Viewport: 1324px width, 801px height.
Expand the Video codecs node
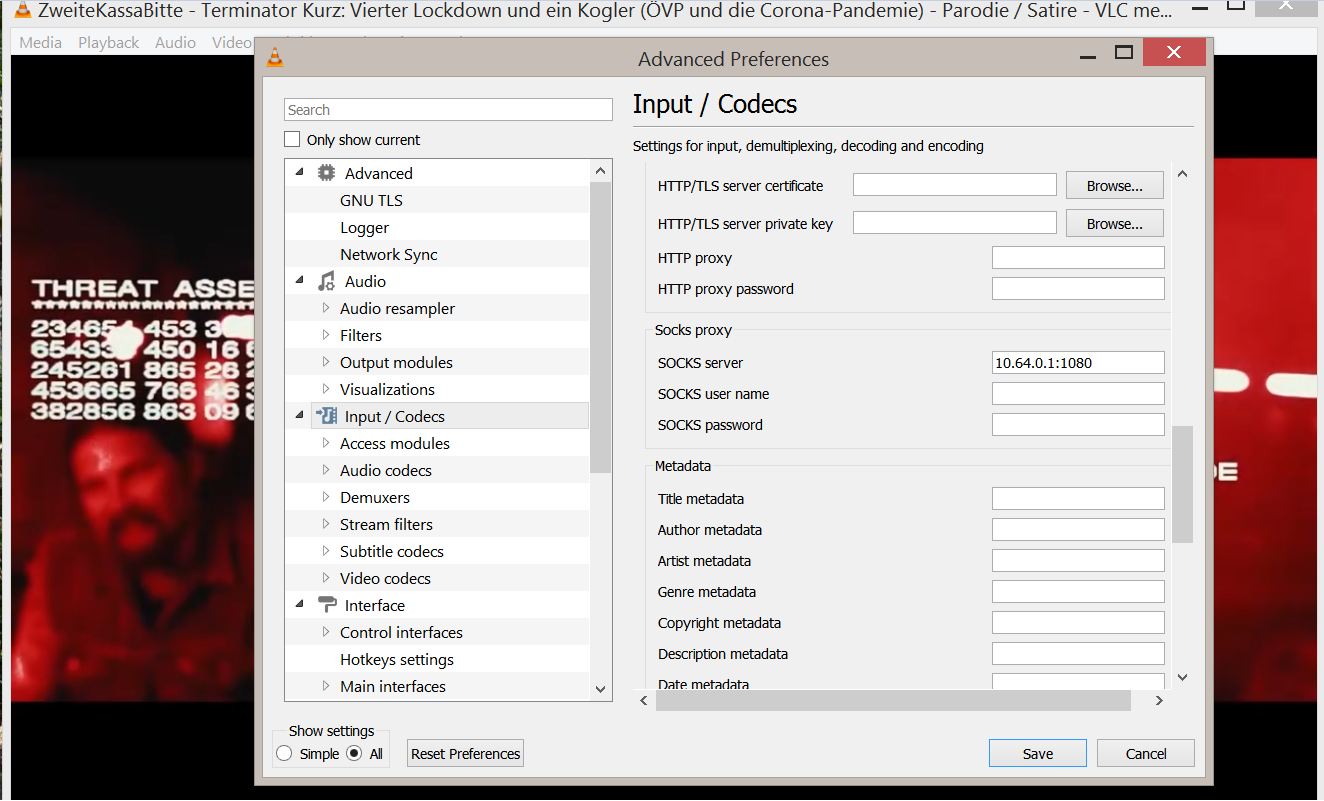point(326,578)
